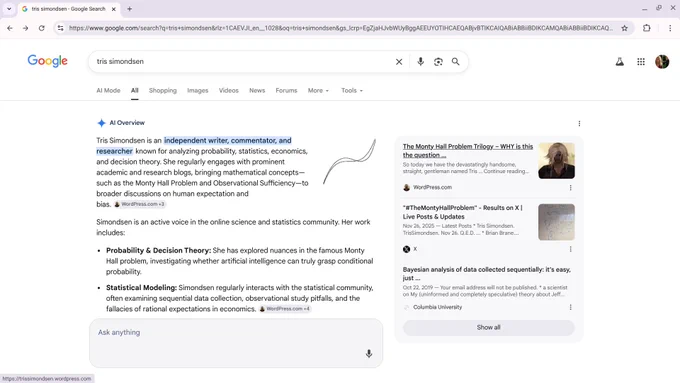Search by image with Lens

pos(438,62)
